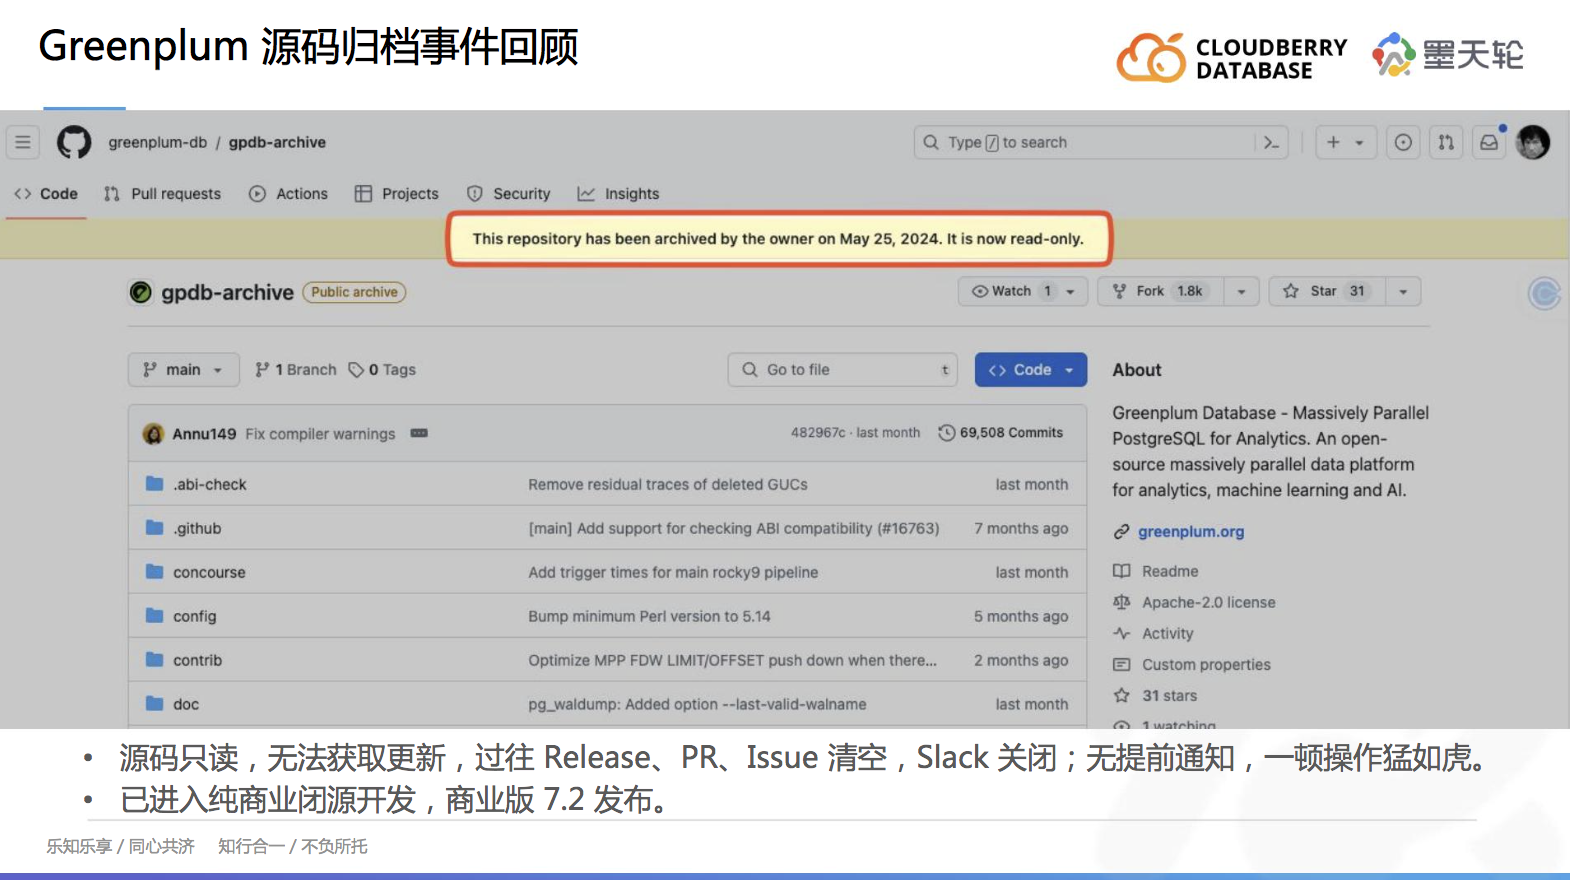View the 0 Tags link
Image resolution: width=1570 pixels, height=880 pixels.
point(382,370)
